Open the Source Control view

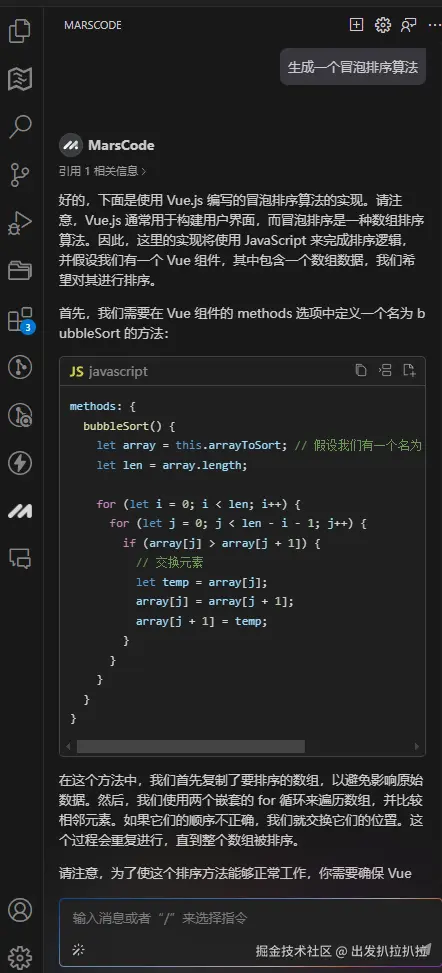(x=20, y=175)
